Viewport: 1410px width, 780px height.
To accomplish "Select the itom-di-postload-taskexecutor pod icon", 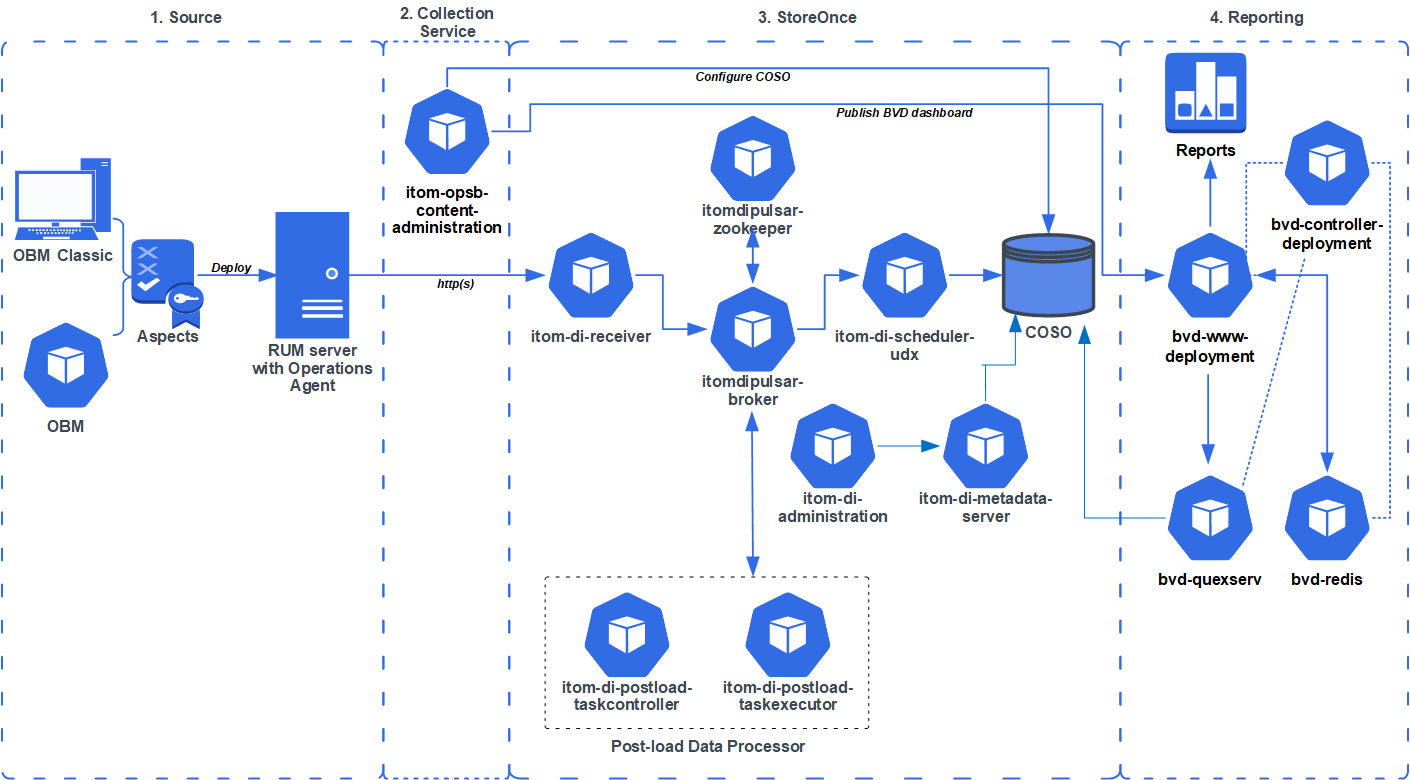I will pos(788,634).
